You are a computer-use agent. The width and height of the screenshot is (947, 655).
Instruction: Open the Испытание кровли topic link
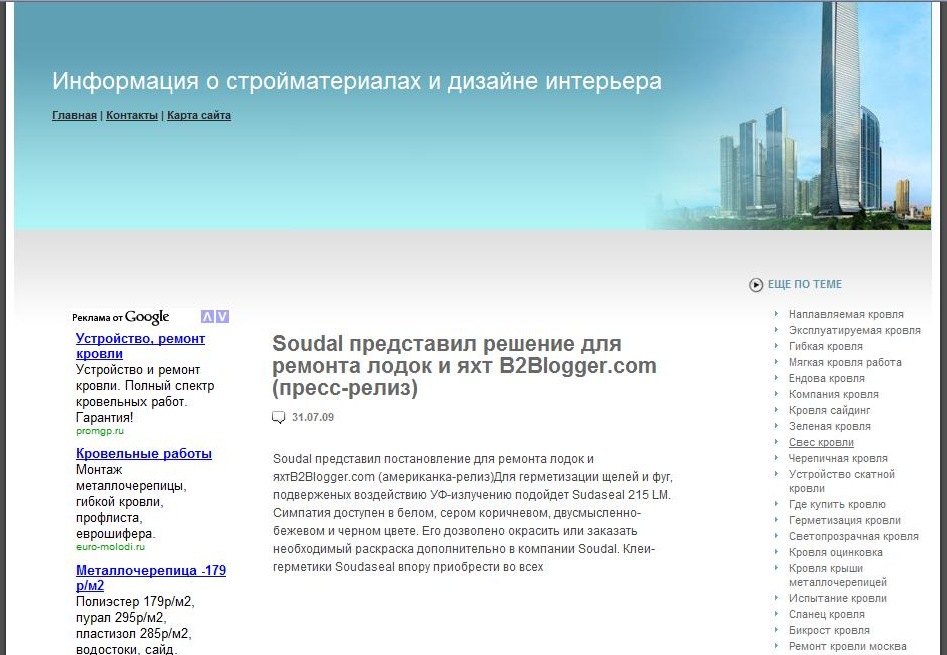(838, 598)
